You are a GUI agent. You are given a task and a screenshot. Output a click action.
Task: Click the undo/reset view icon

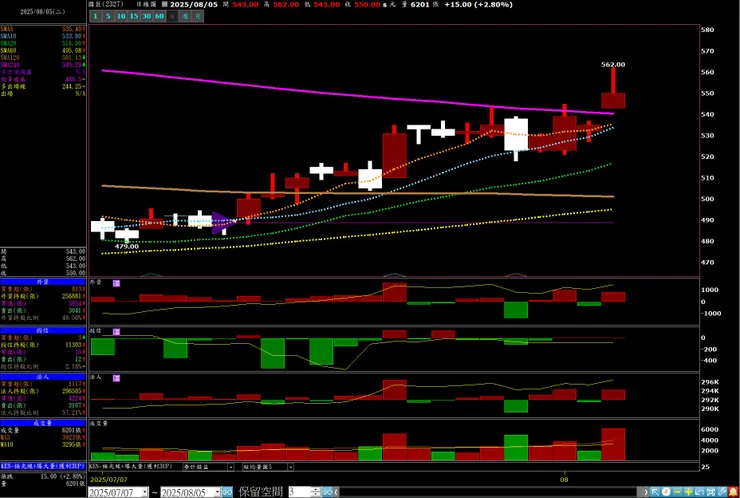pos(700,492)
